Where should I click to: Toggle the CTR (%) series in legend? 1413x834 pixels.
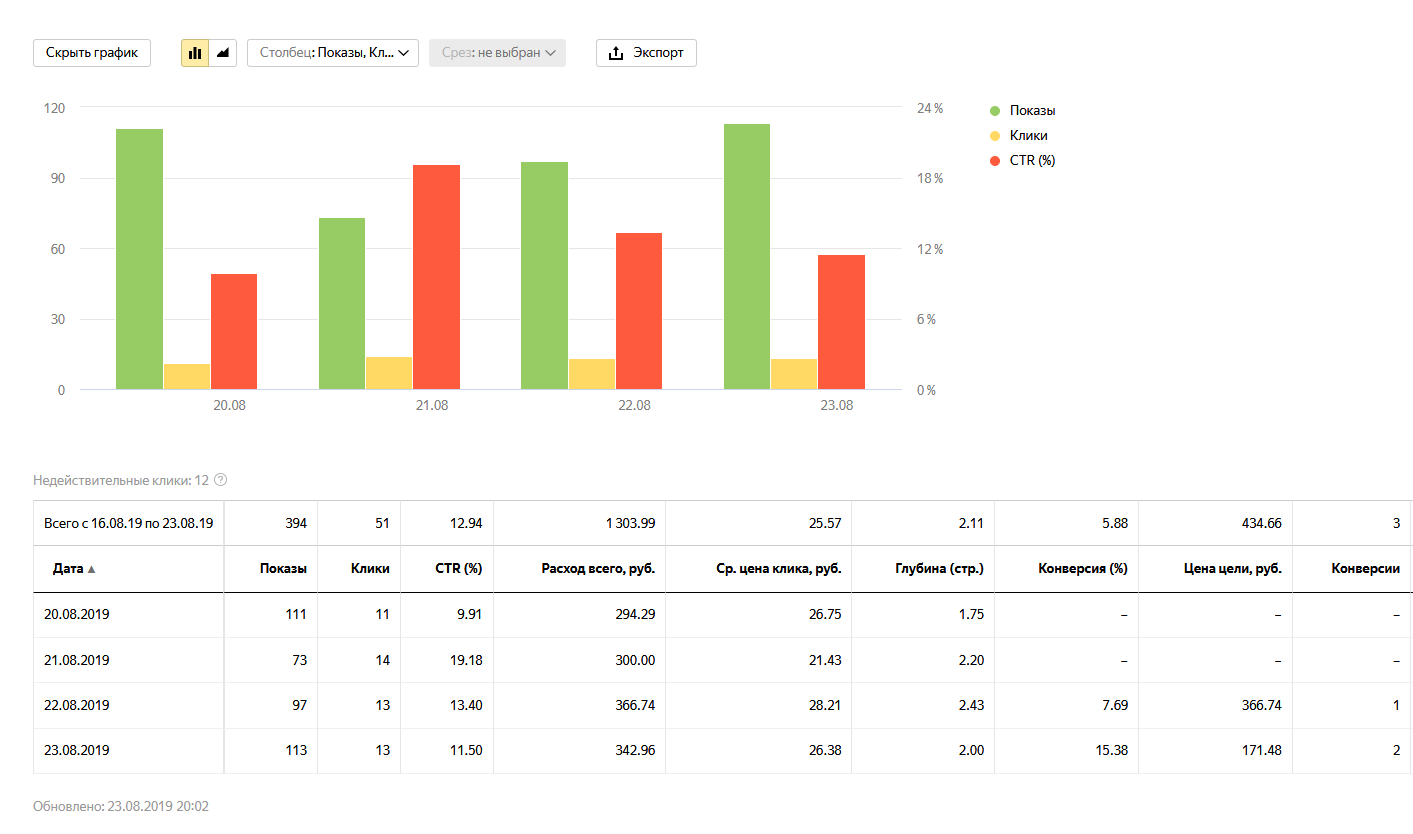(x=1031, y=161)
